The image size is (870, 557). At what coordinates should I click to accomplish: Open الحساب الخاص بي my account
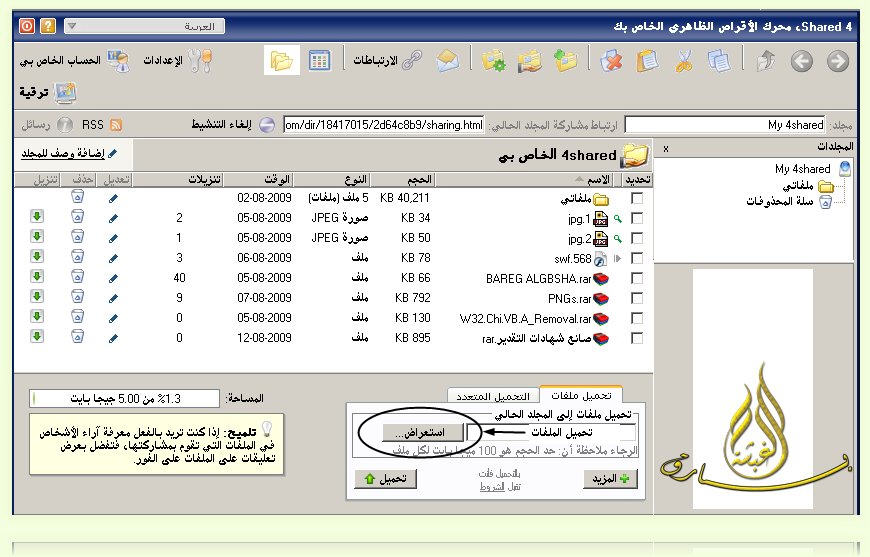pyautogui.click(x=75, y=60)
